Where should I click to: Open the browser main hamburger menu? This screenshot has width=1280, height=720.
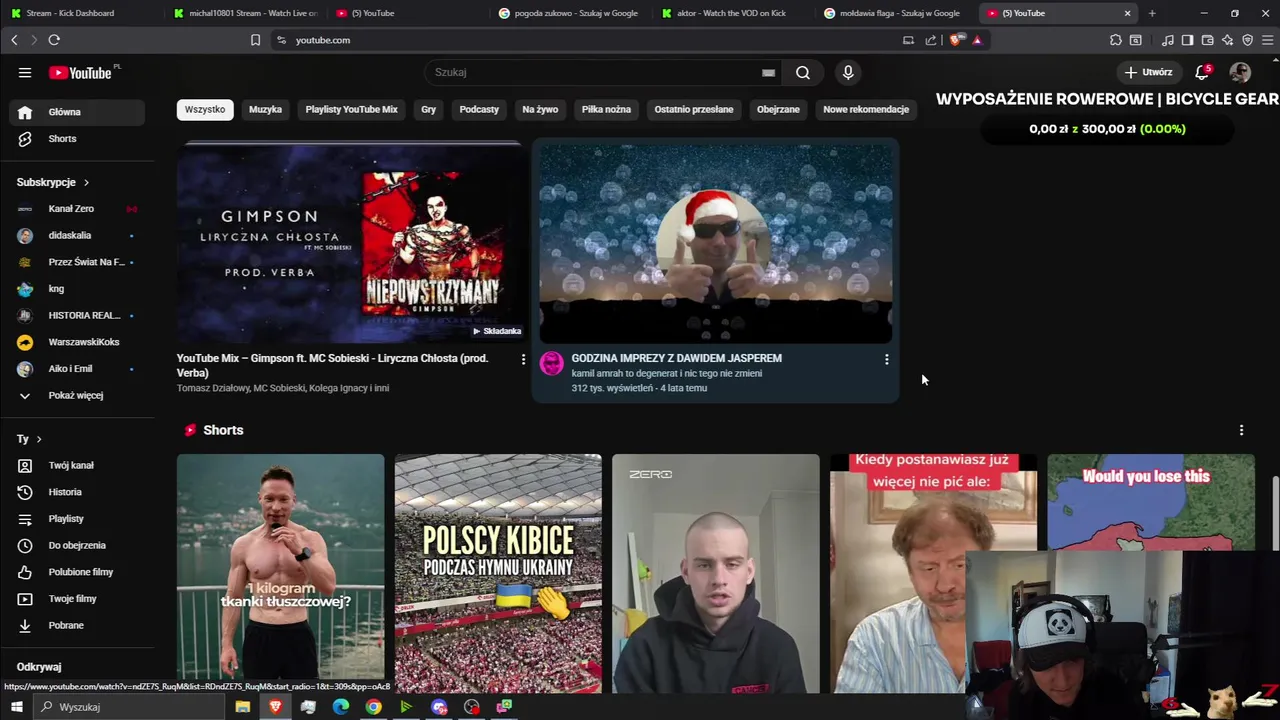(x=1267, y=40)
